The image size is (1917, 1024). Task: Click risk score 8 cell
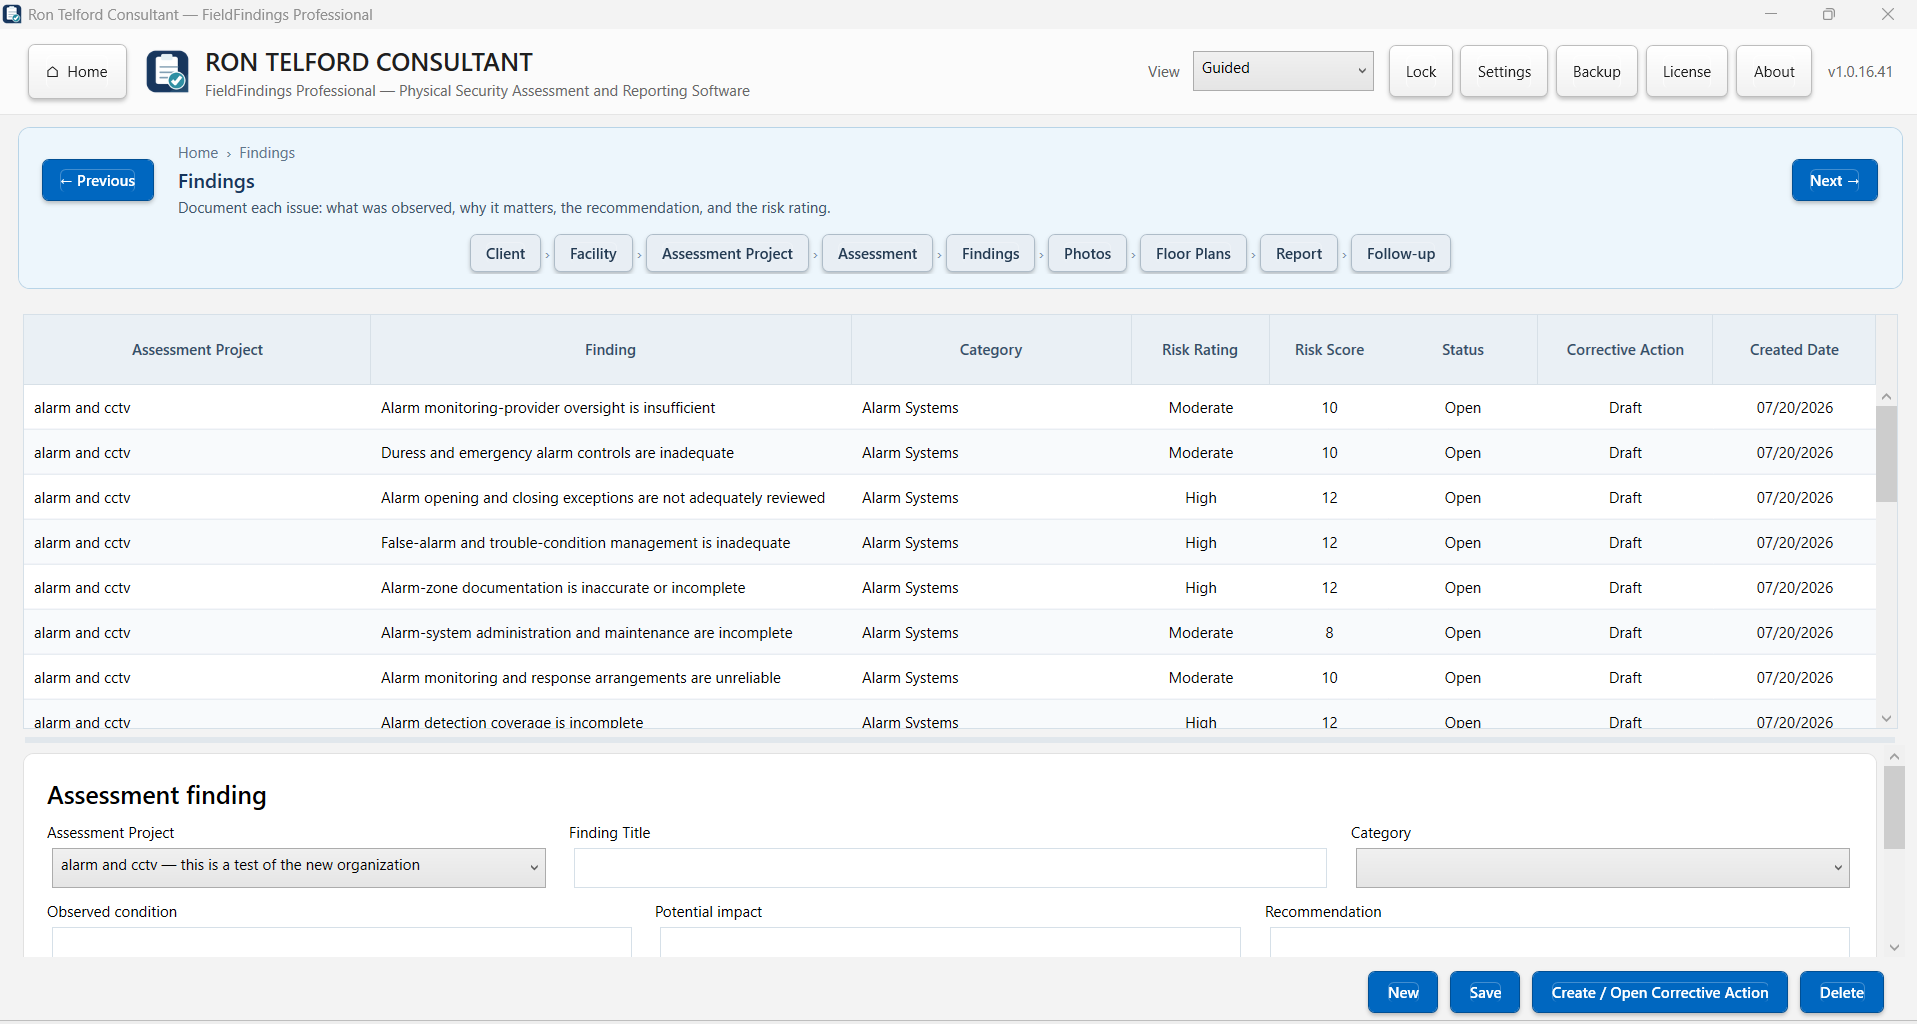coord(1329,633)
